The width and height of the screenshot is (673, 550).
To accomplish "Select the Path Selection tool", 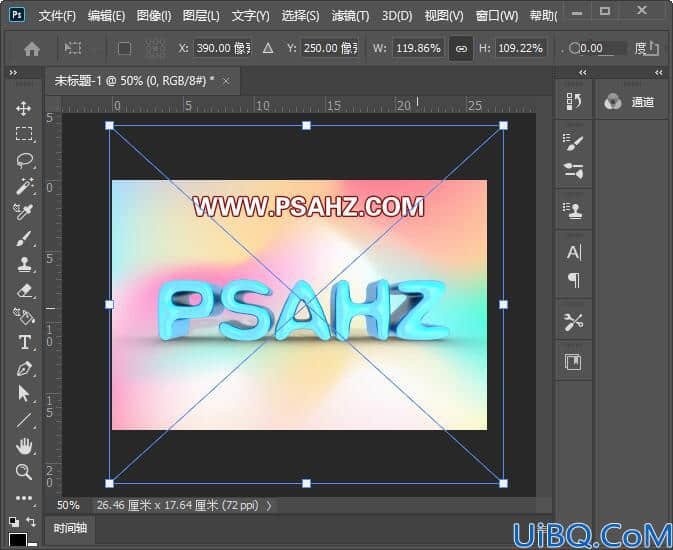I will [x=24, y=394].
